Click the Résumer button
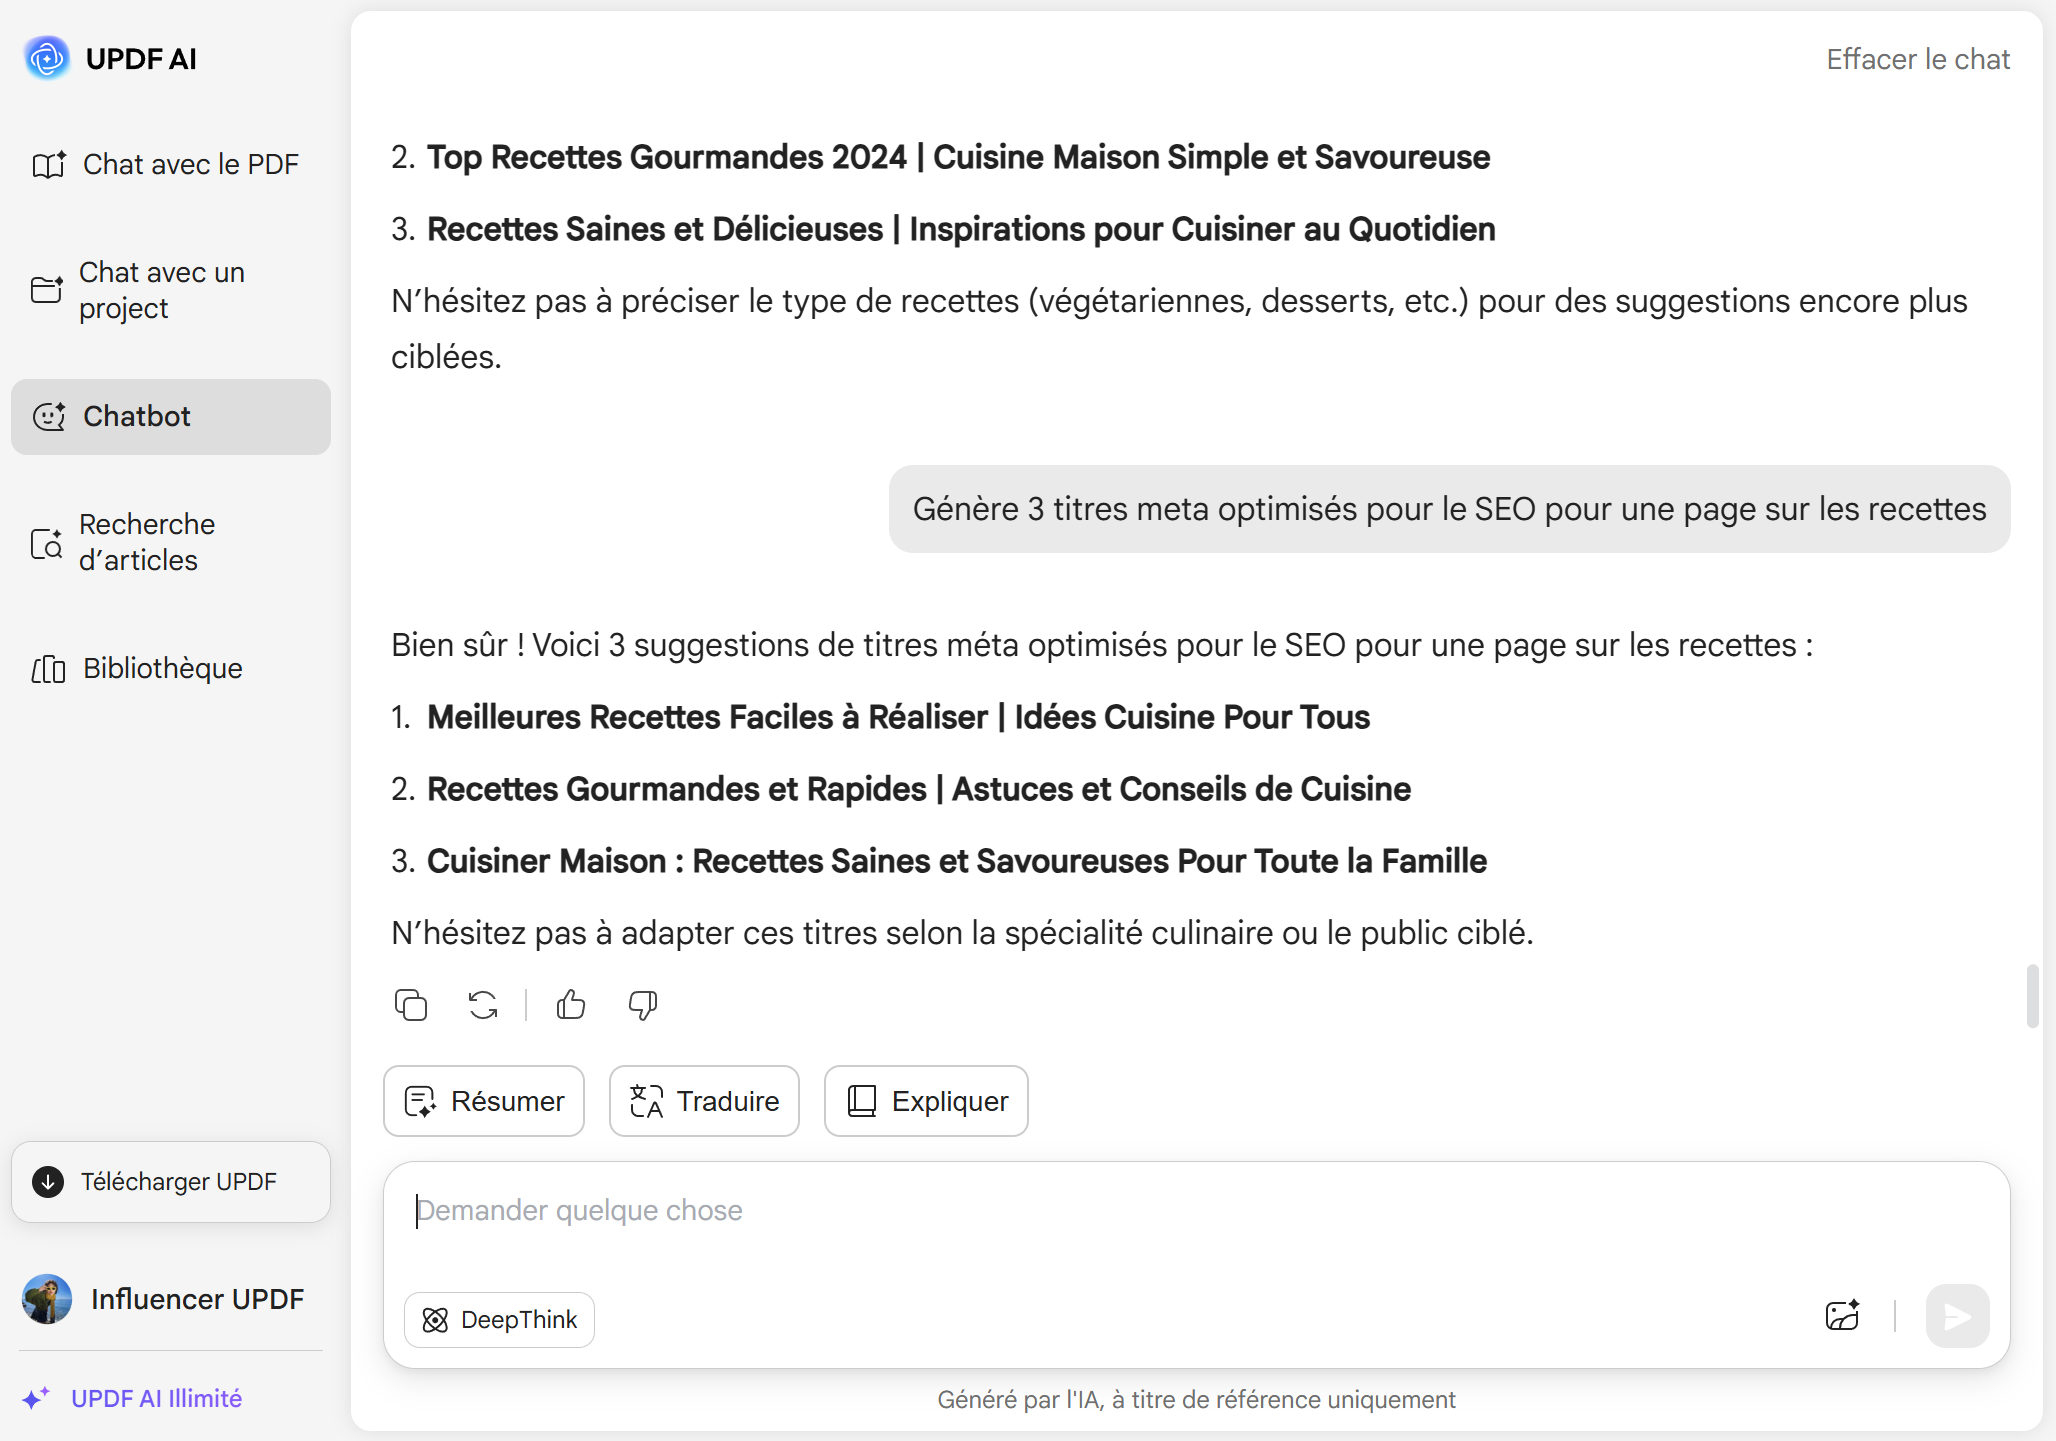 pos(484,1101)
